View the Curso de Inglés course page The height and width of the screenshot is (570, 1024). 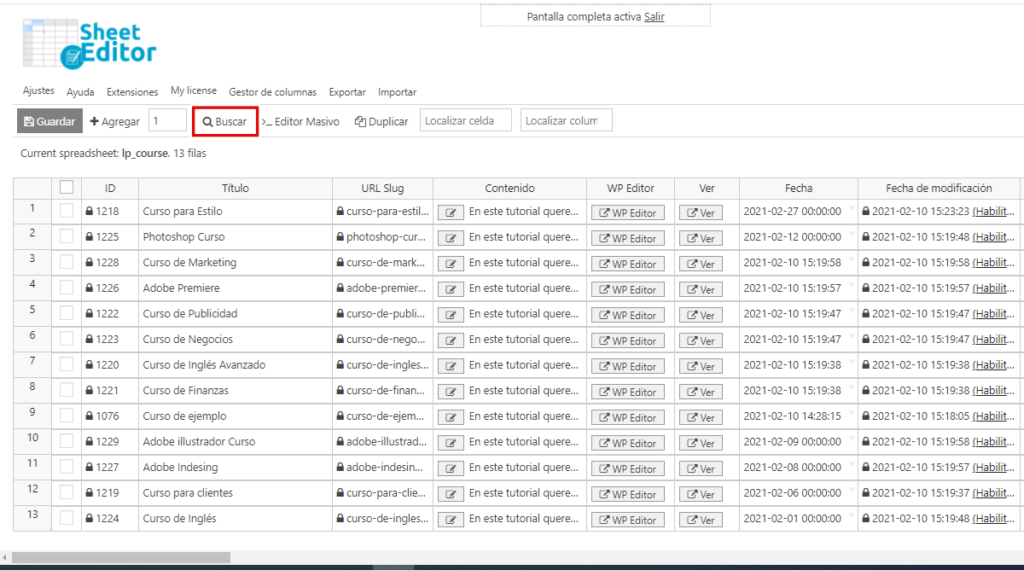click(701, 520)
